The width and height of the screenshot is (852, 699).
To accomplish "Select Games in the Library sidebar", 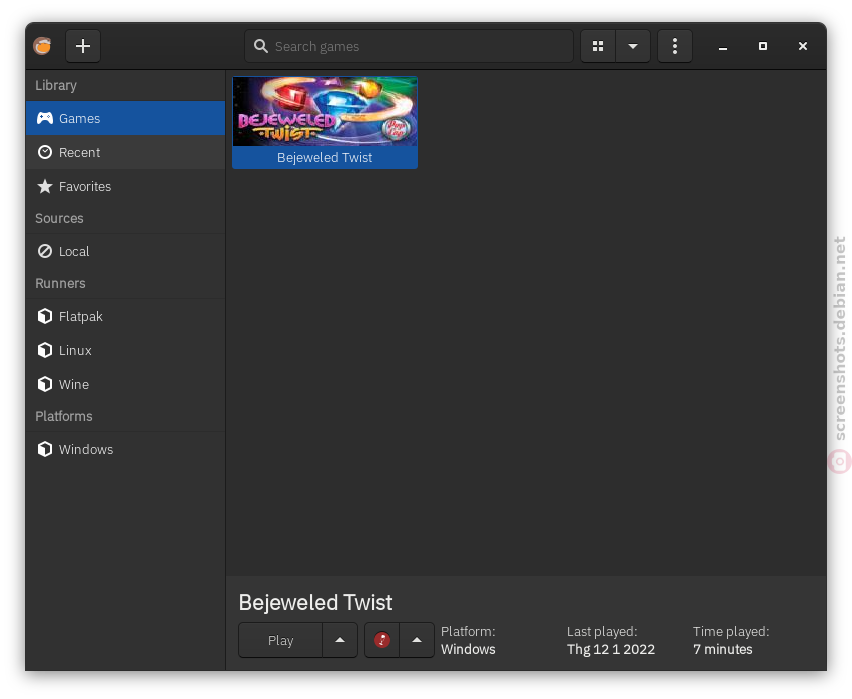I will pyautogui.click(x=126, y=118).
